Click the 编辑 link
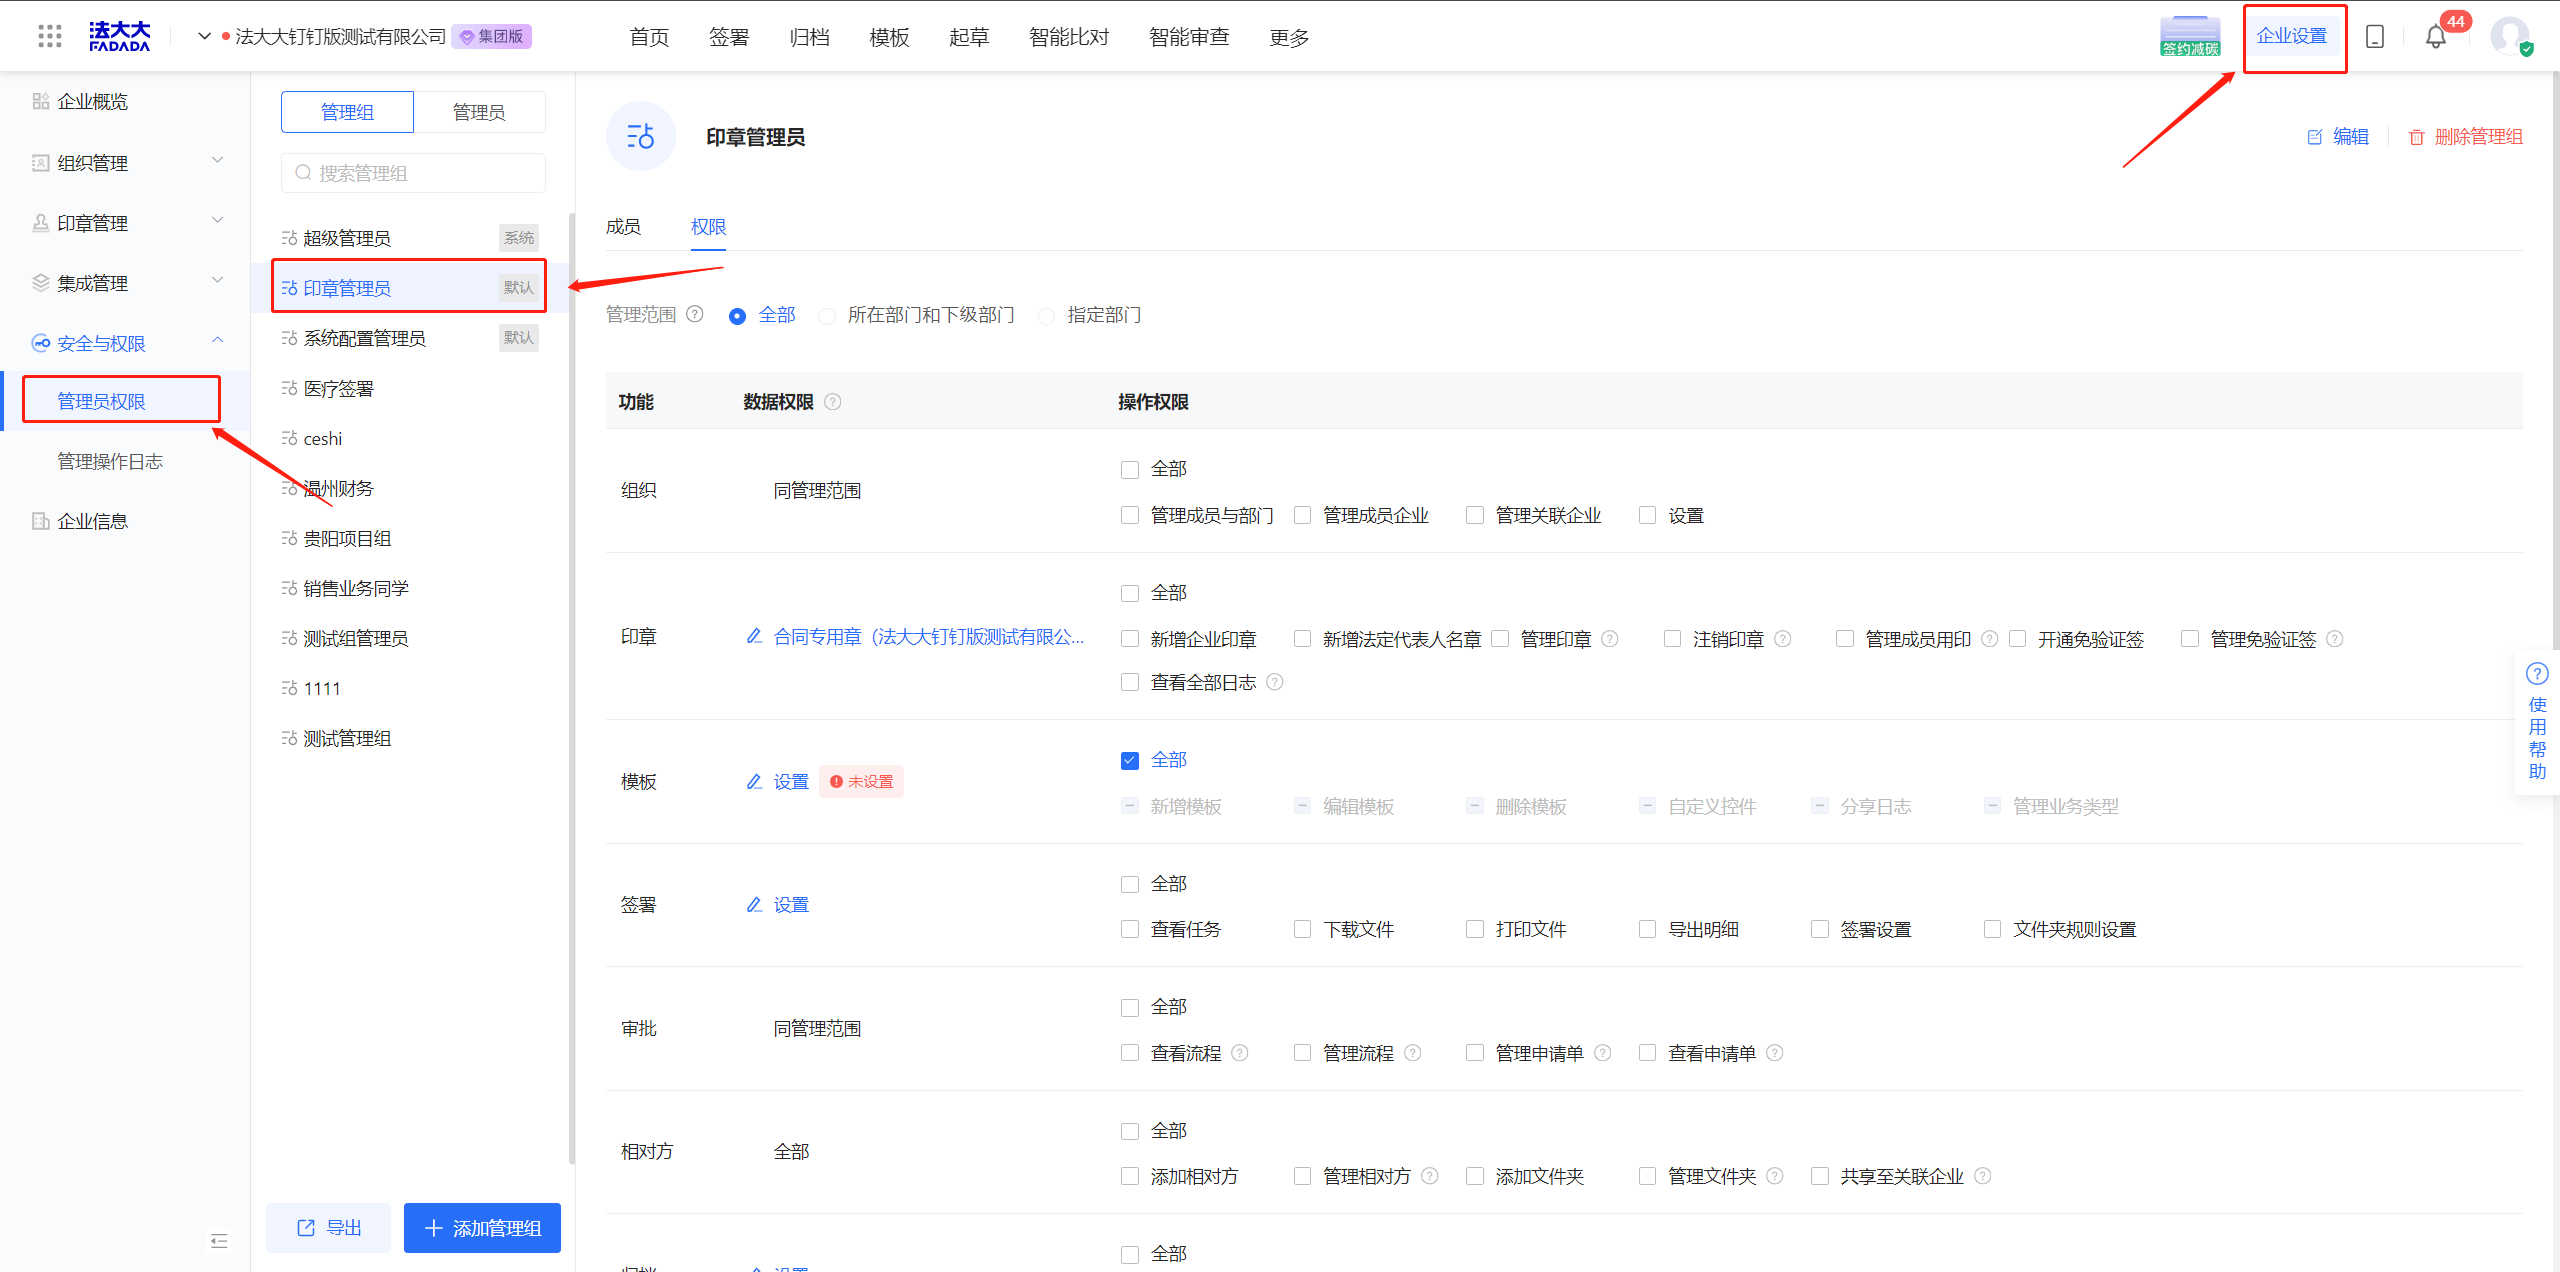 tap(2338, 137)
